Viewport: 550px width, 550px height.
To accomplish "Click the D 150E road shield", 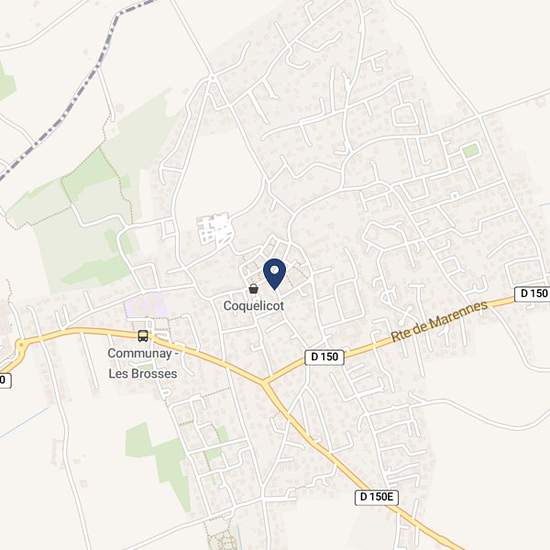I will [x=376, y=497].
